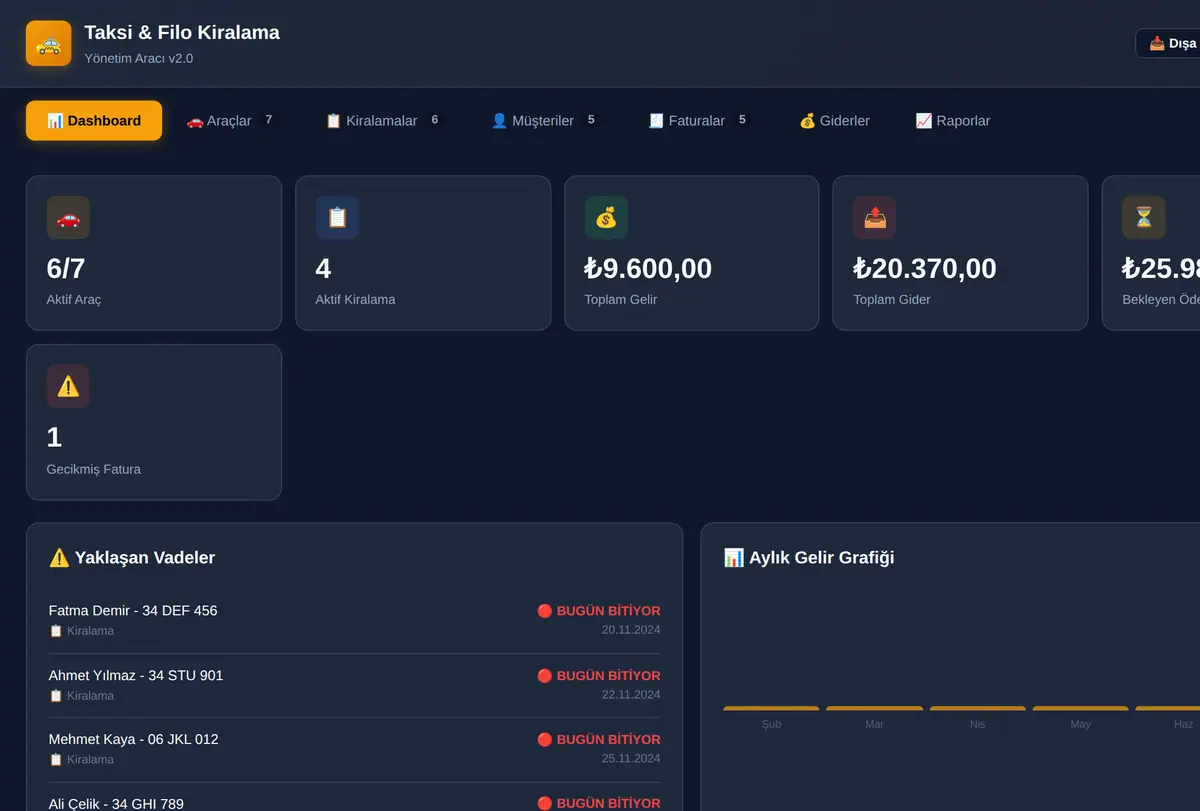Click the Dışa export button

coord(1170,43)
